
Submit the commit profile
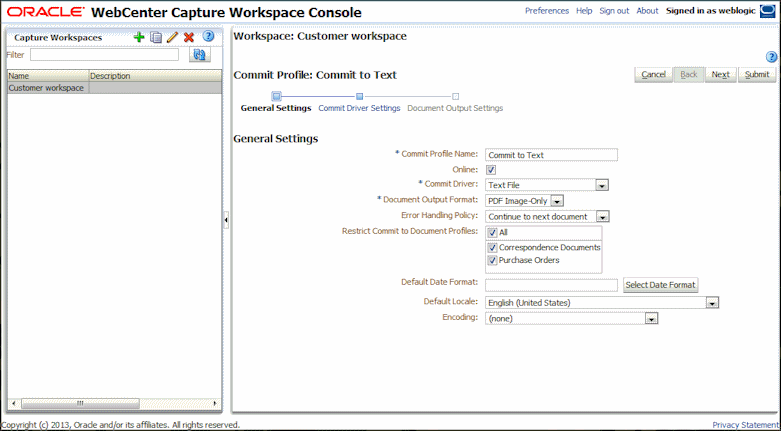(x=757, y=74)
